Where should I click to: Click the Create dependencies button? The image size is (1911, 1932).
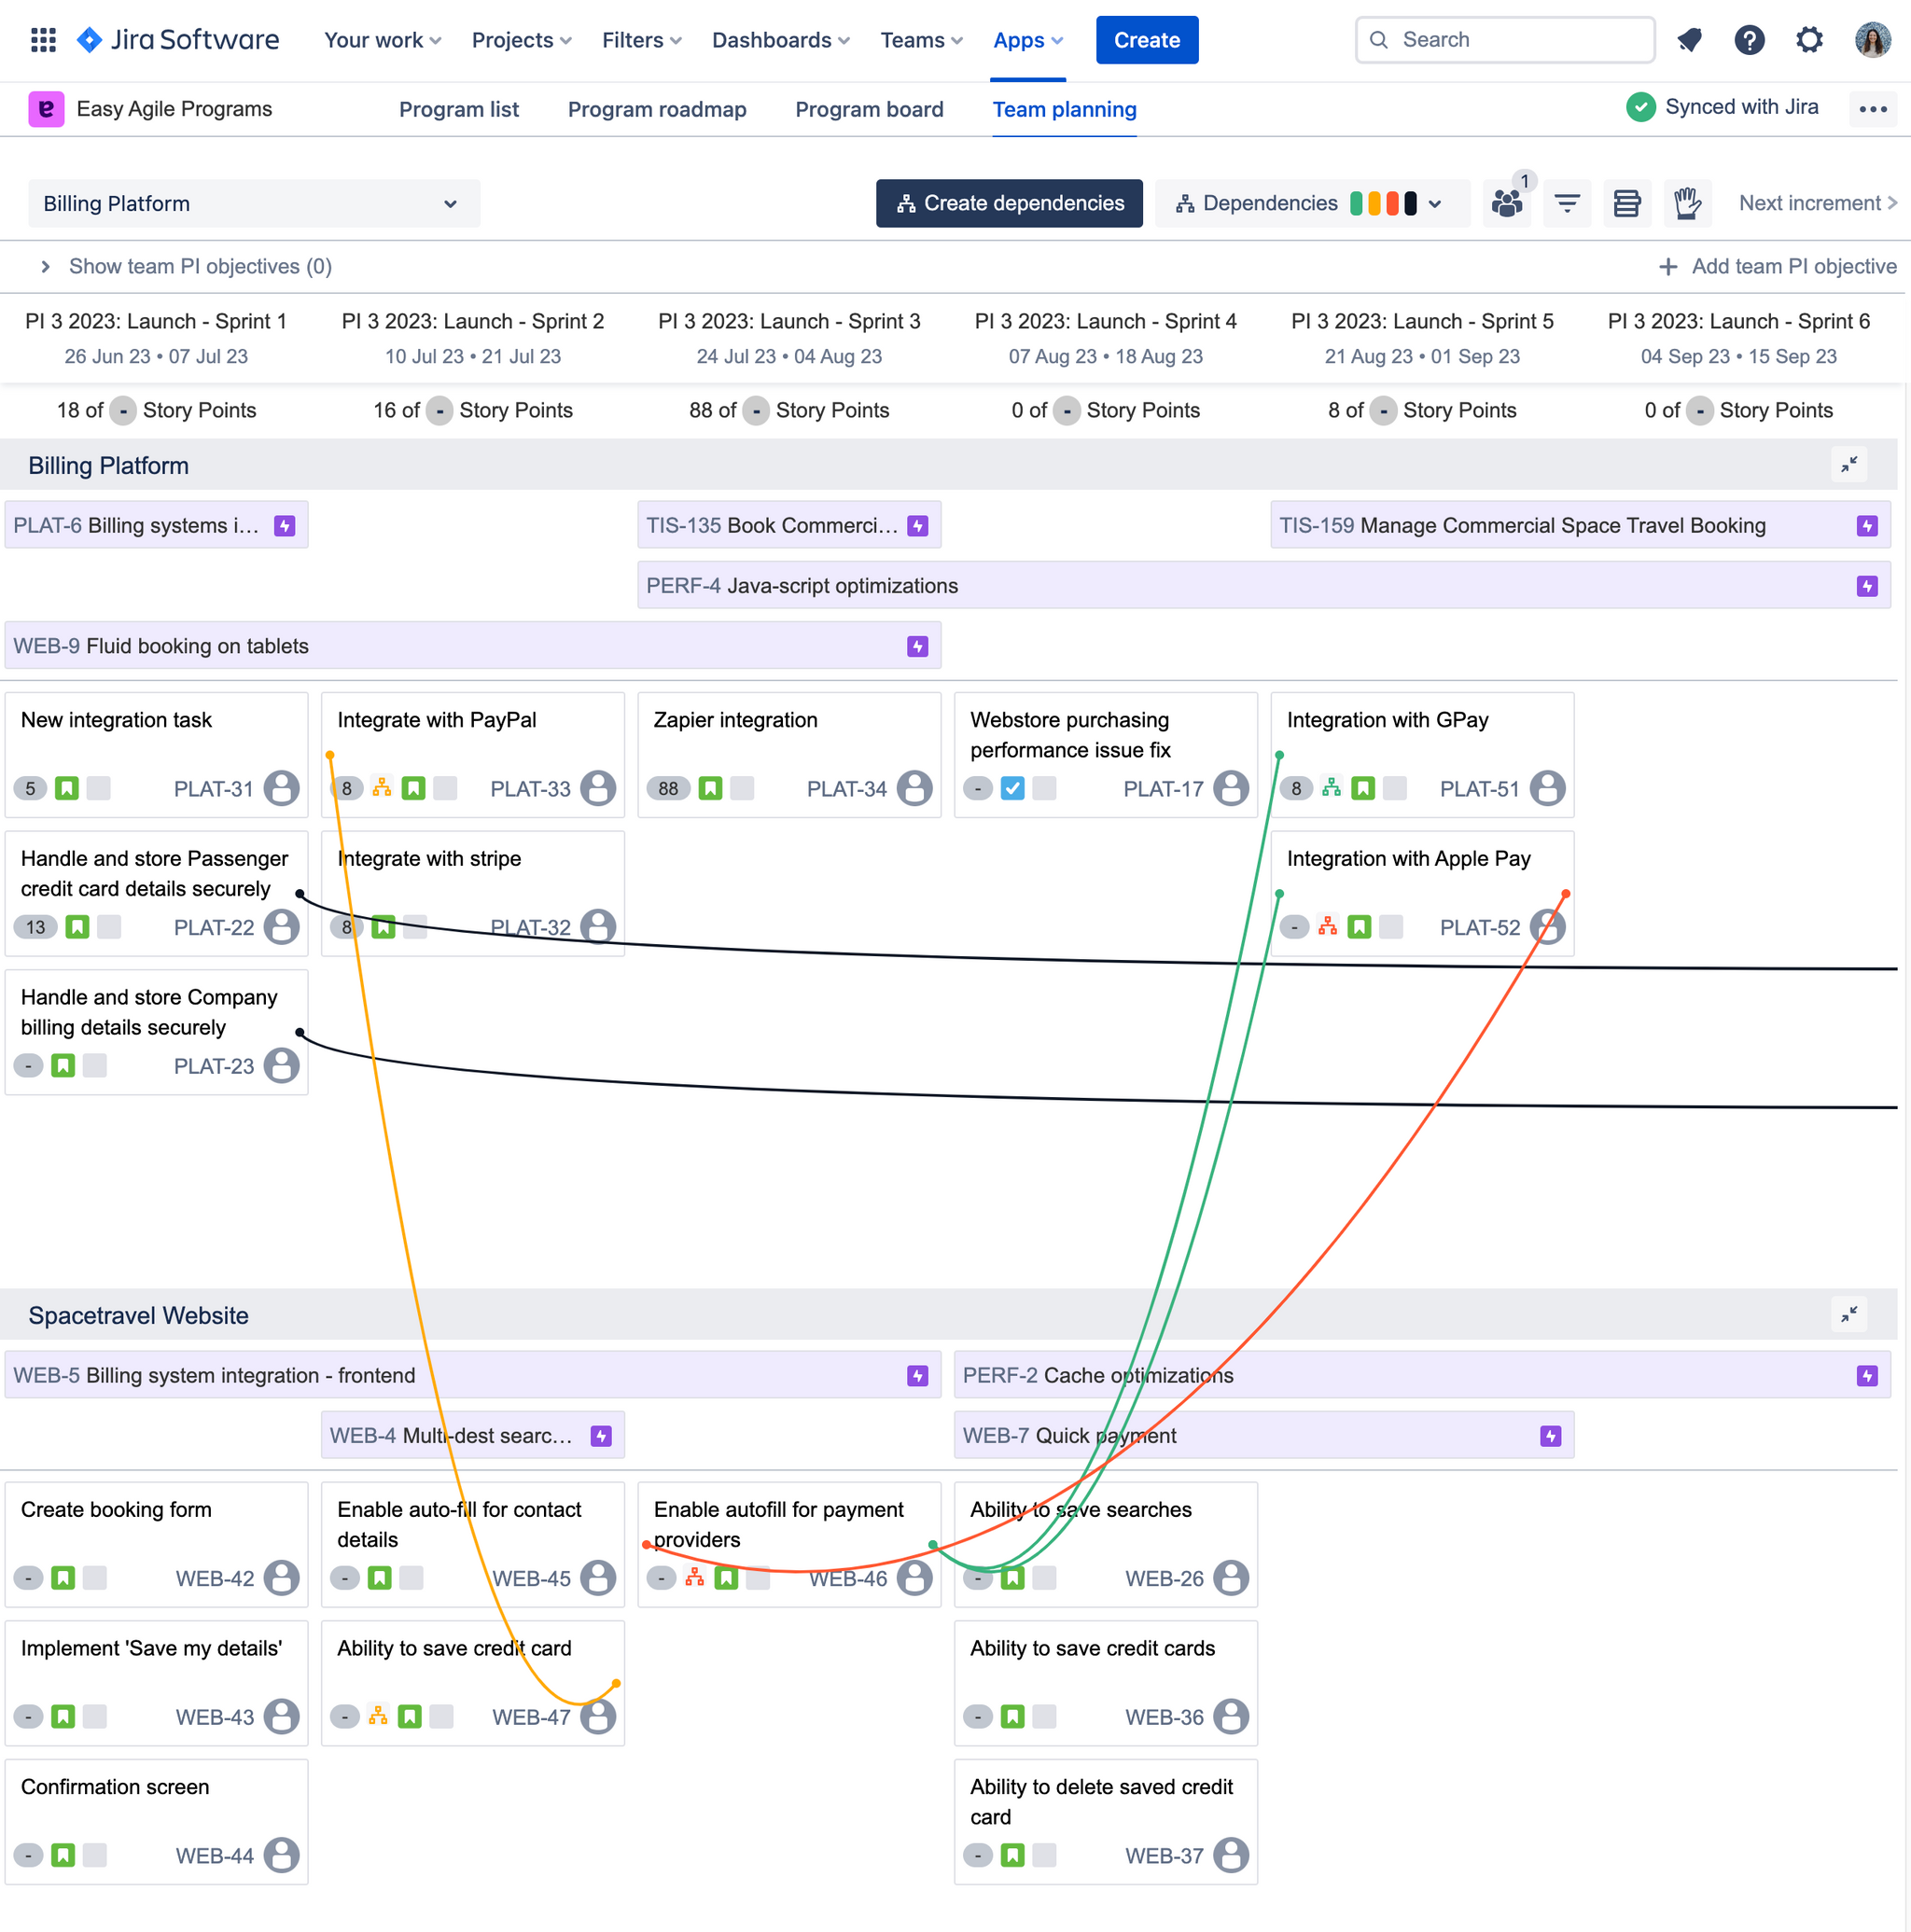[x=1008, y=203]
